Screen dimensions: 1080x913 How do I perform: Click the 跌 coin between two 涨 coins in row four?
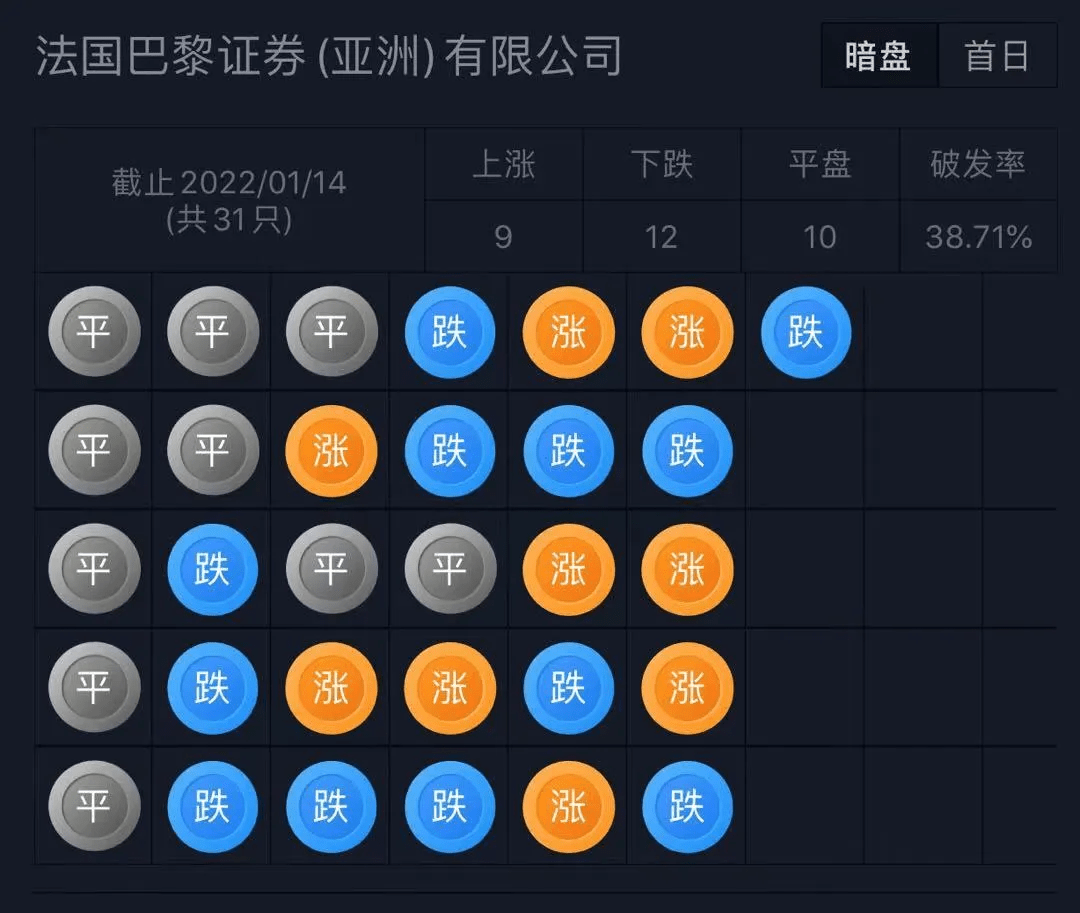coord(567,688)
